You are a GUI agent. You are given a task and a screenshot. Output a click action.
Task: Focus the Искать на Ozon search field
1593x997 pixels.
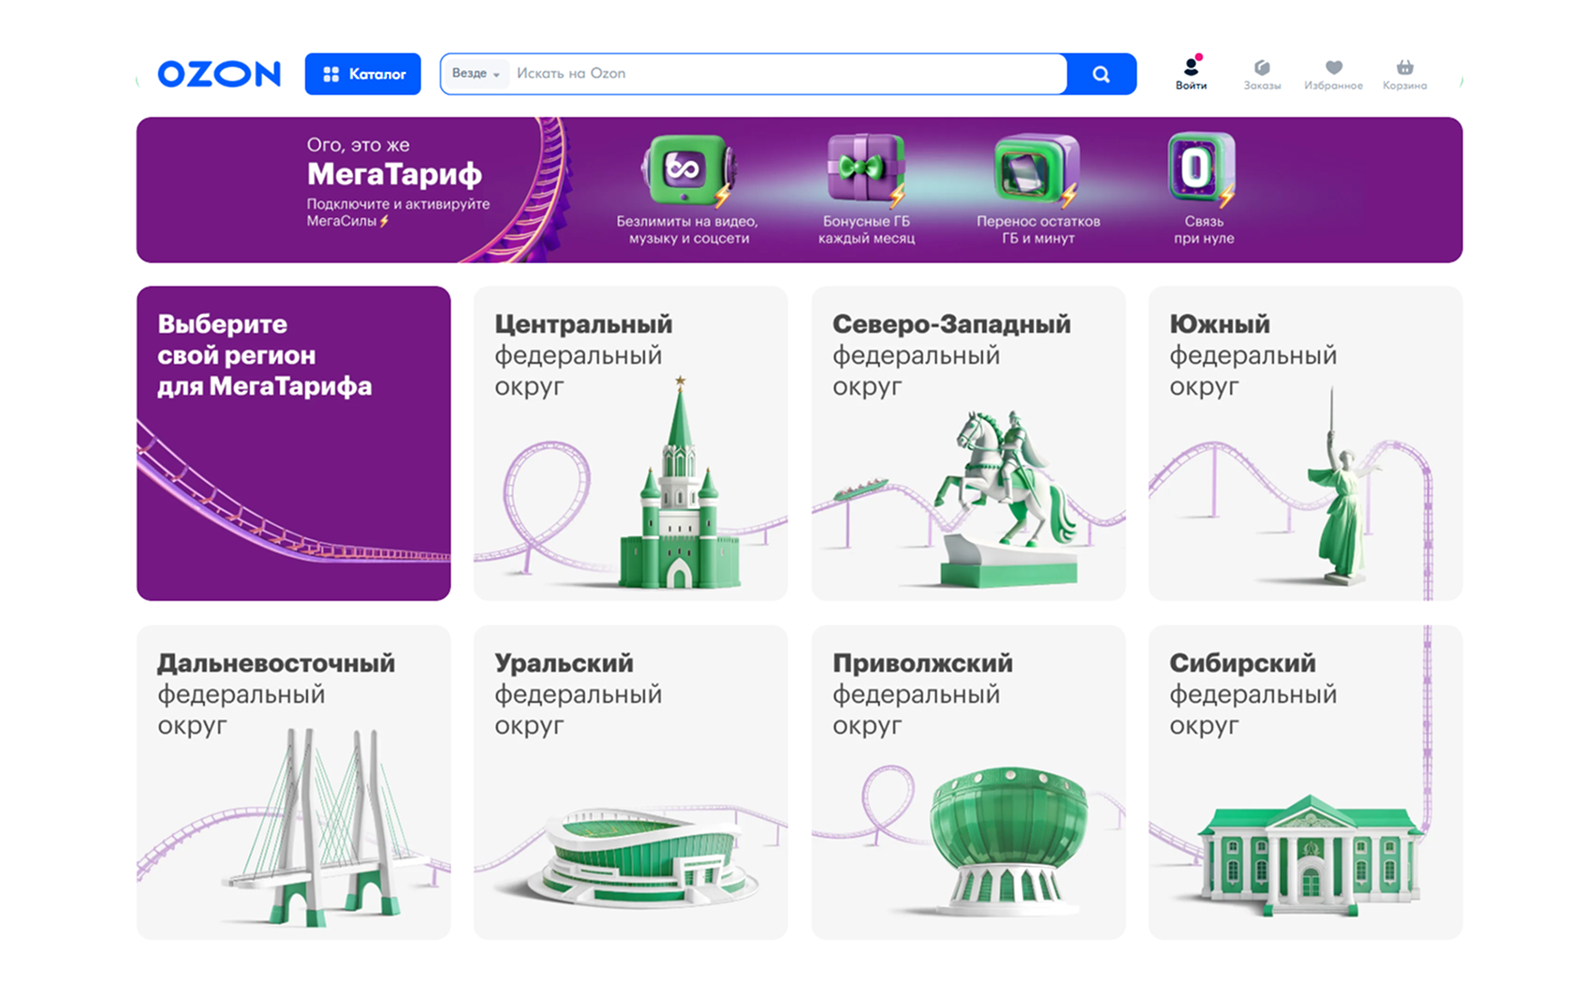point(788,74)
